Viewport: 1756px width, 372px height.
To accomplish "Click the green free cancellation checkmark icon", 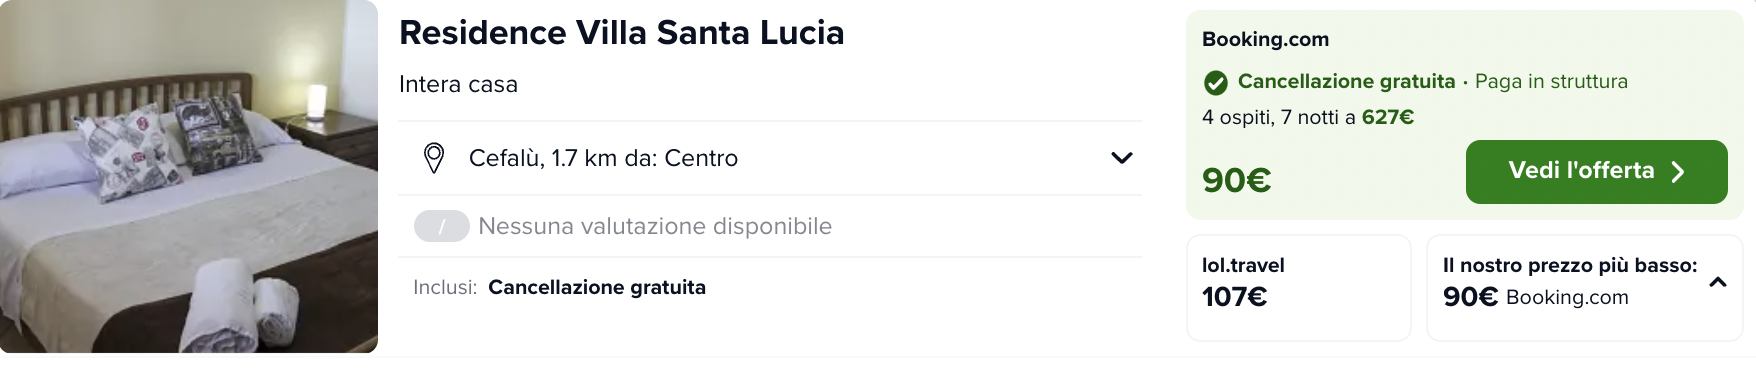I will [x=1215, y=82].
